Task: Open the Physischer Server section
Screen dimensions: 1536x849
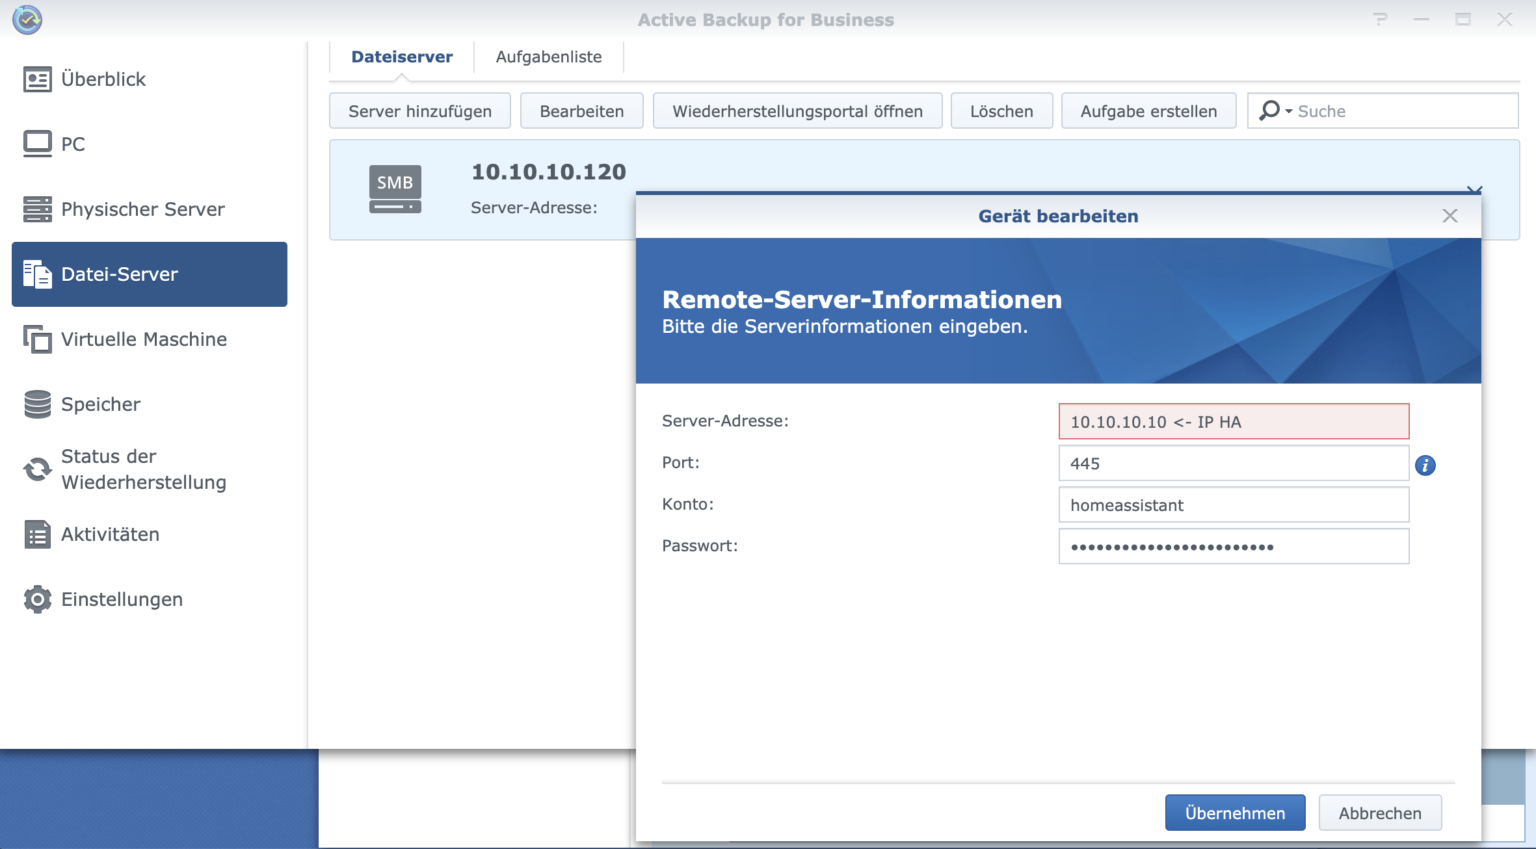Action: click(x=142, y=209)
